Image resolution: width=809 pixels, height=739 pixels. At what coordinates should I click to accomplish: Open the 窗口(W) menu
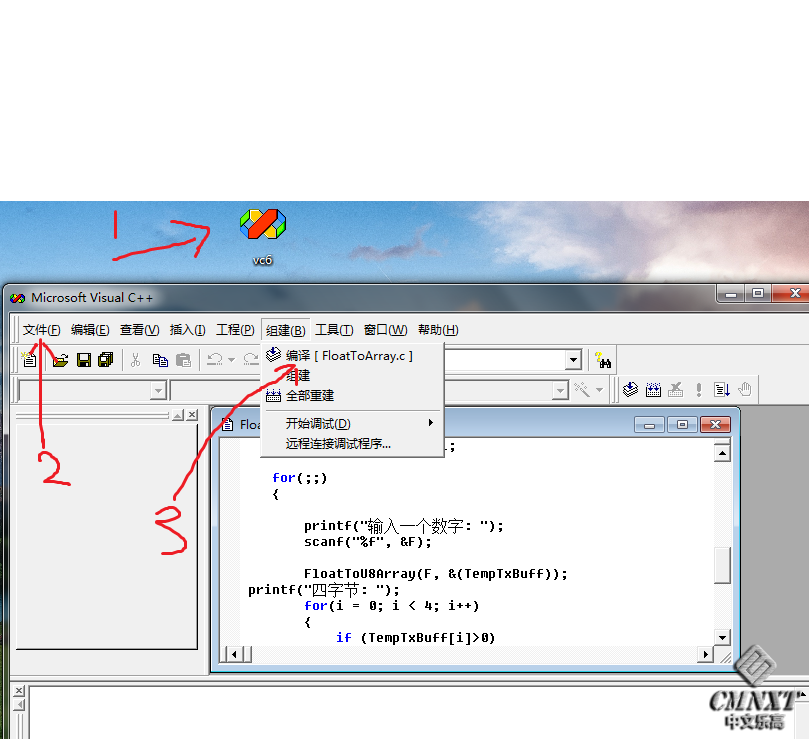pos(385,330)
